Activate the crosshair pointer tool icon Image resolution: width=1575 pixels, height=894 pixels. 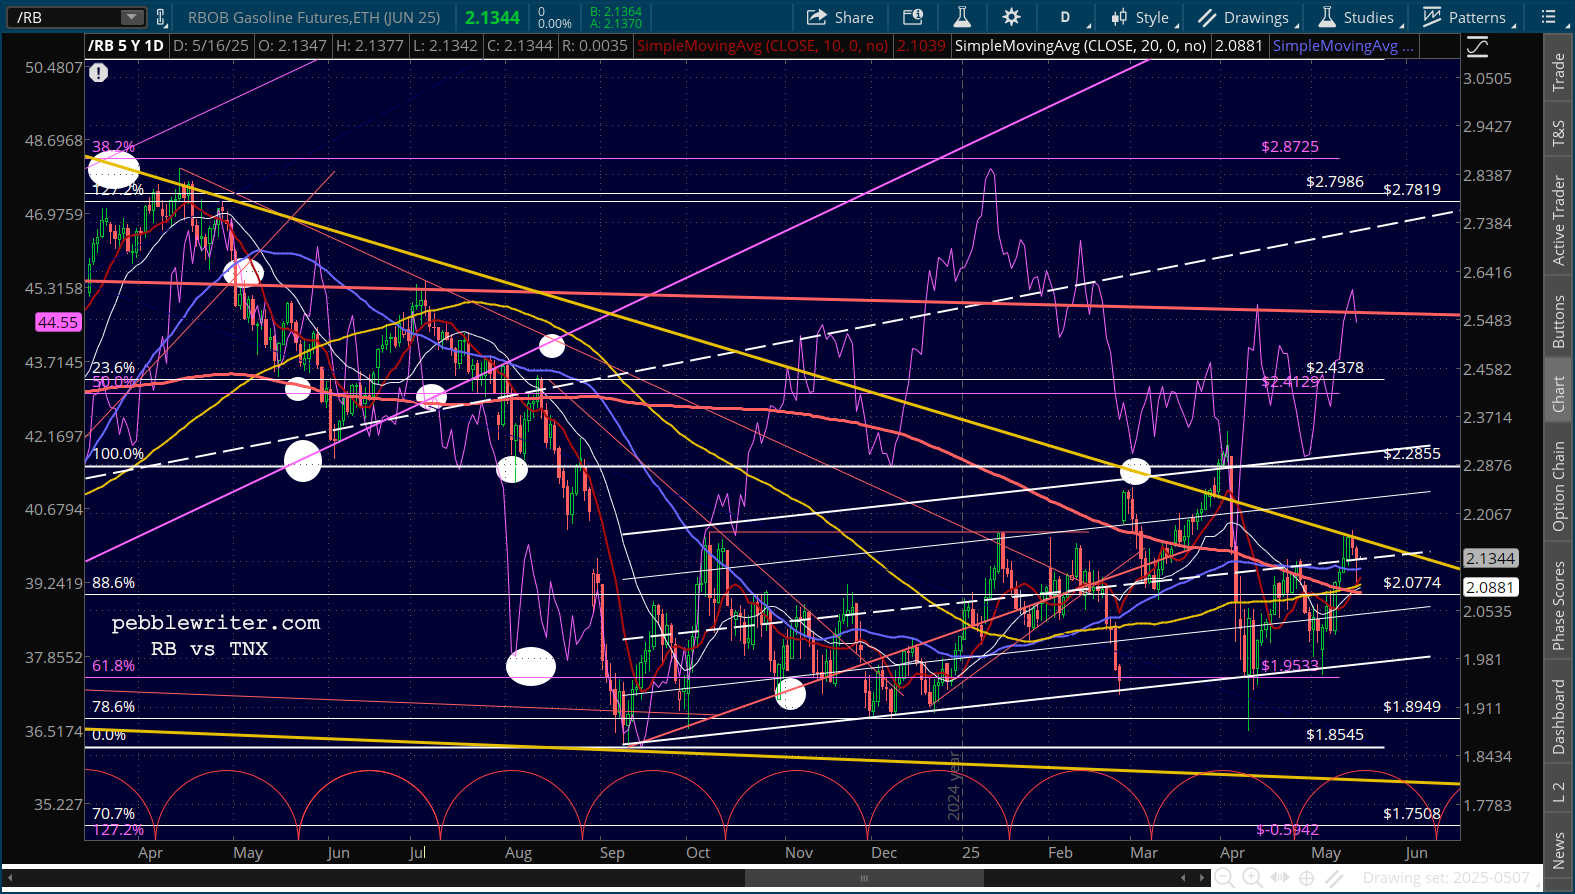point(1306,878)
